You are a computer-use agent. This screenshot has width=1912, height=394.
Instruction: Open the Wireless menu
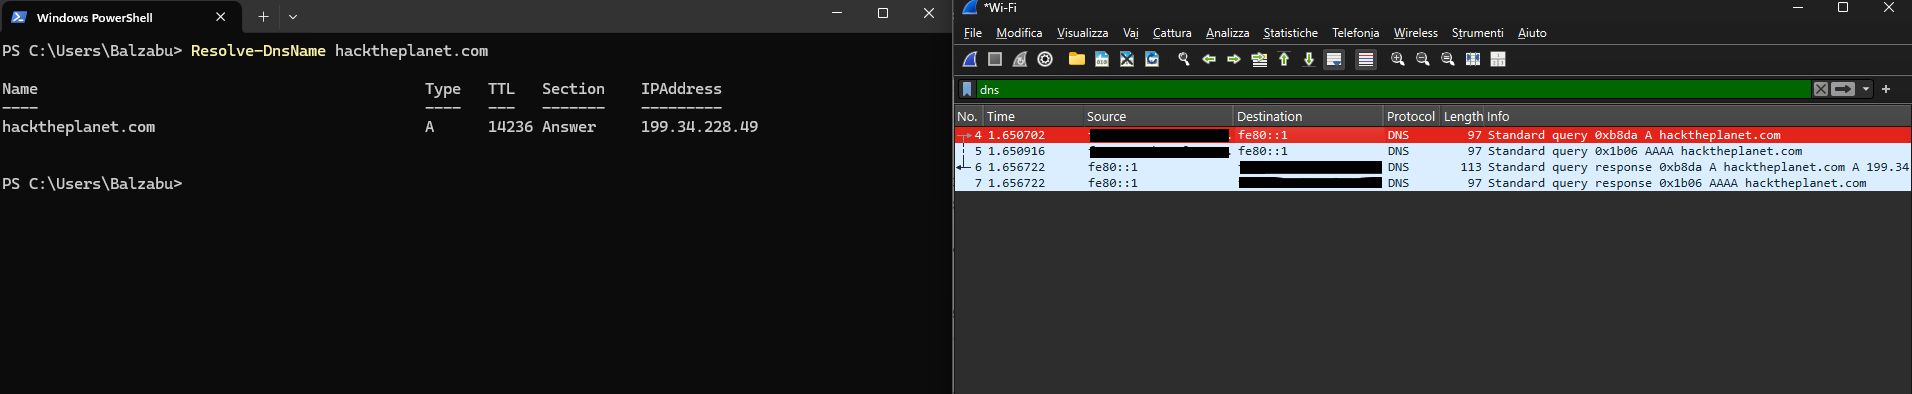pyautogui.click(x=1415, y=33)
